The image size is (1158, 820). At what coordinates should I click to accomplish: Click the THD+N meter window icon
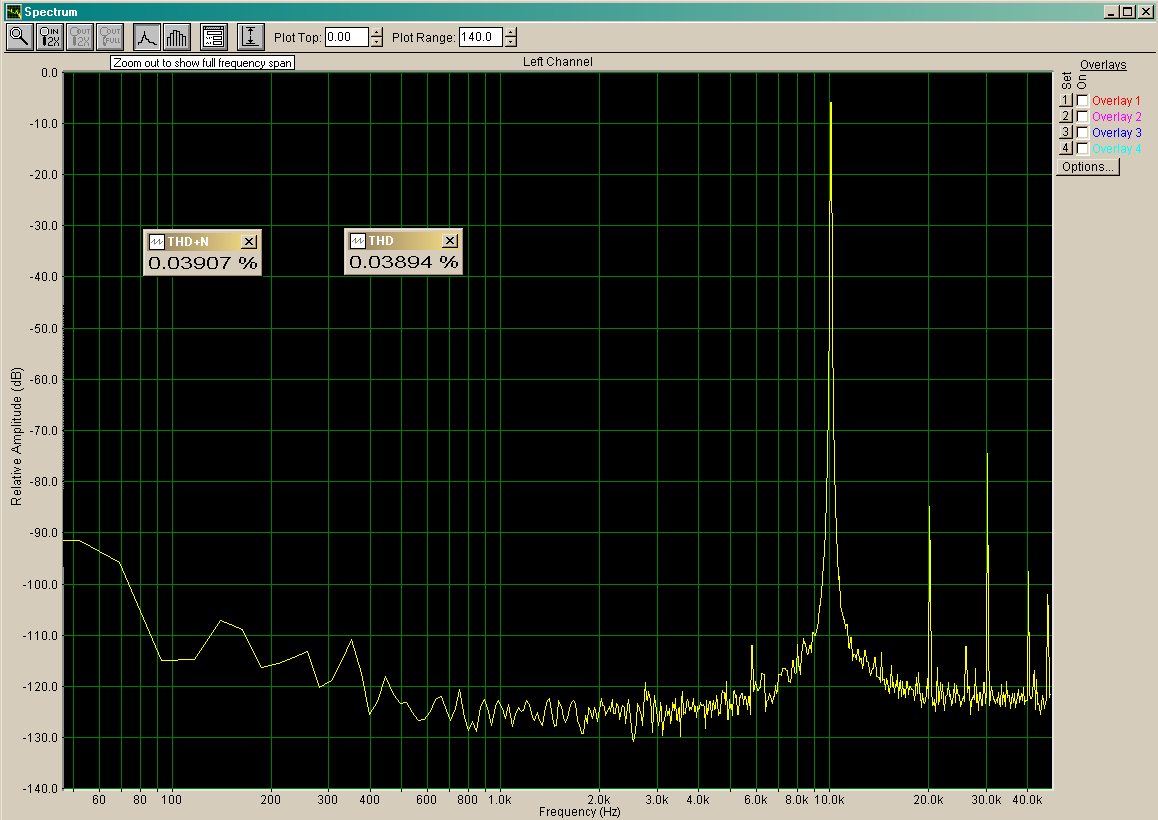pyautogui.click(x=157, y=242)
